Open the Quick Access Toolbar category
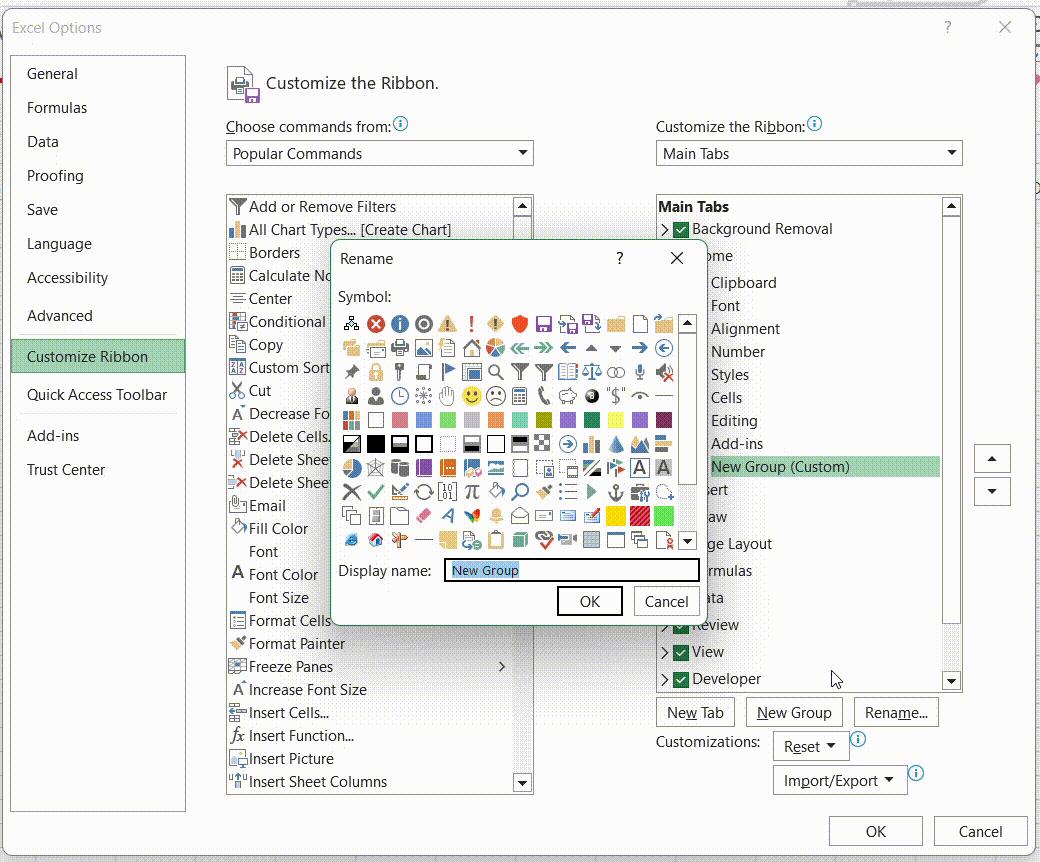This screenshot has height=862, width=1040. coord(97,395)
